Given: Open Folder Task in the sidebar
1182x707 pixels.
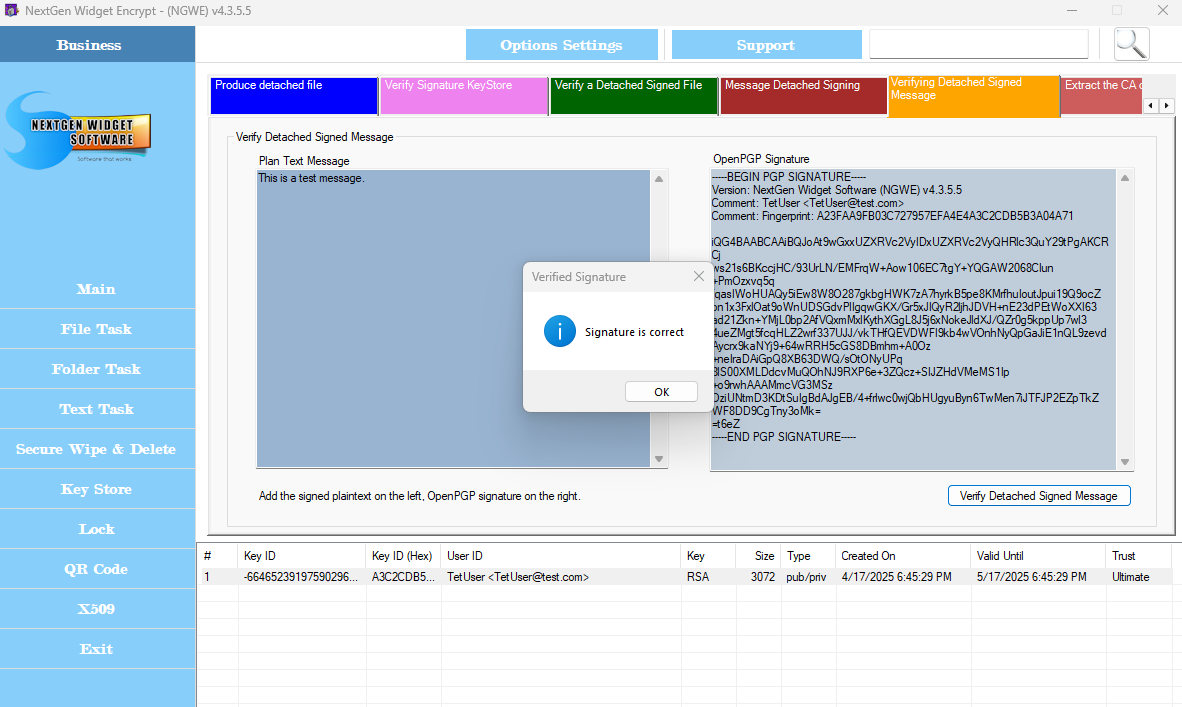Looking at the screenshot, I should [x=97, y=369].
